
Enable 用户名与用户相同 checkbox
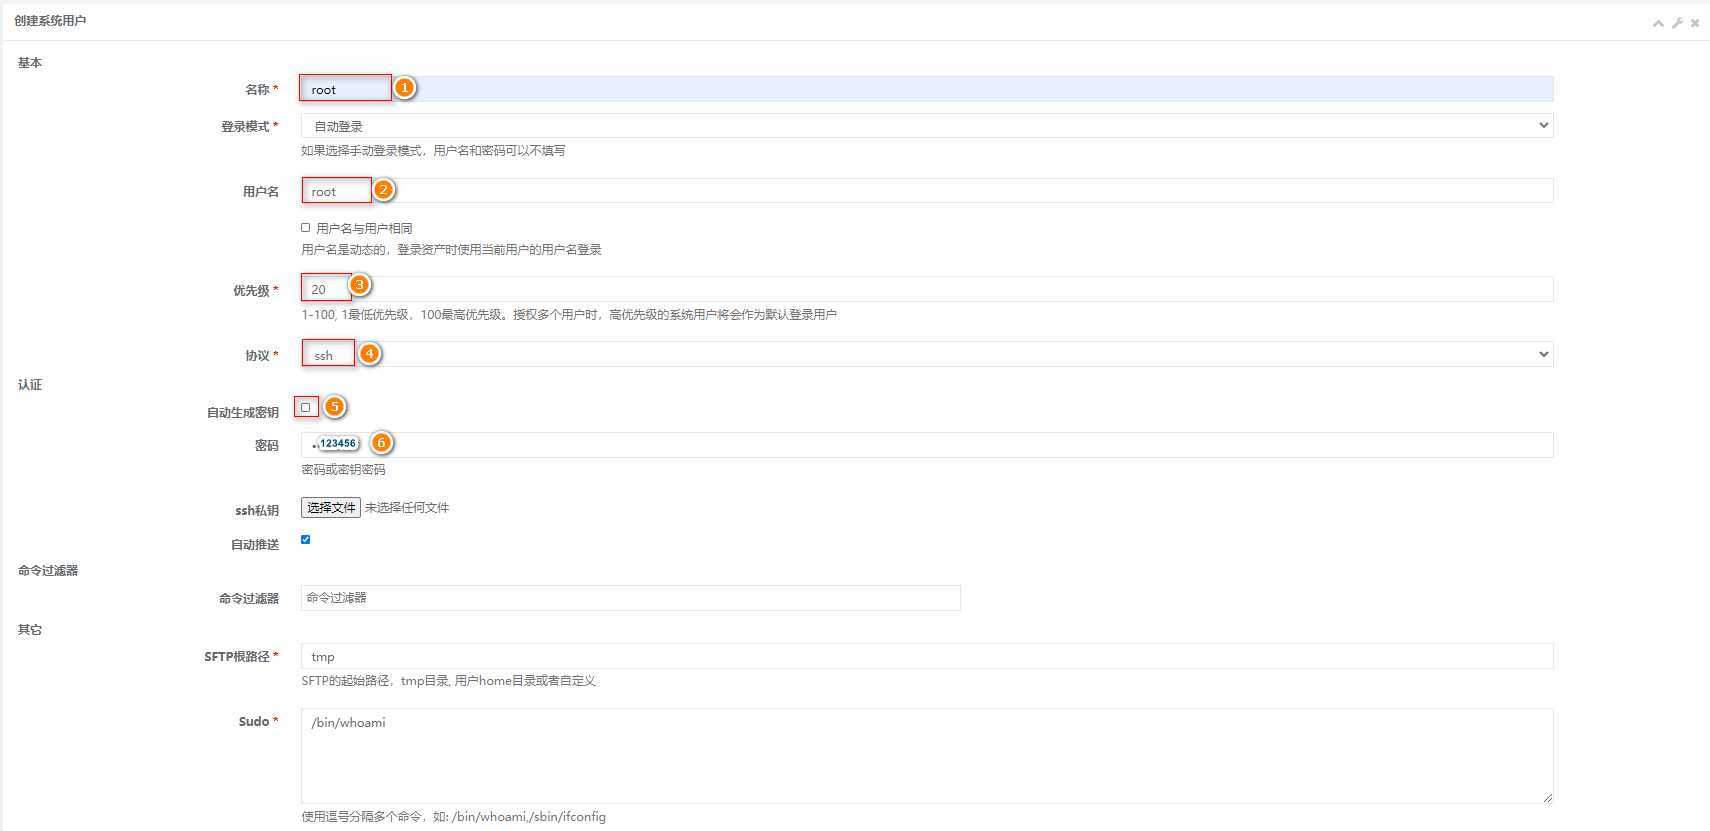coord(306,228)
